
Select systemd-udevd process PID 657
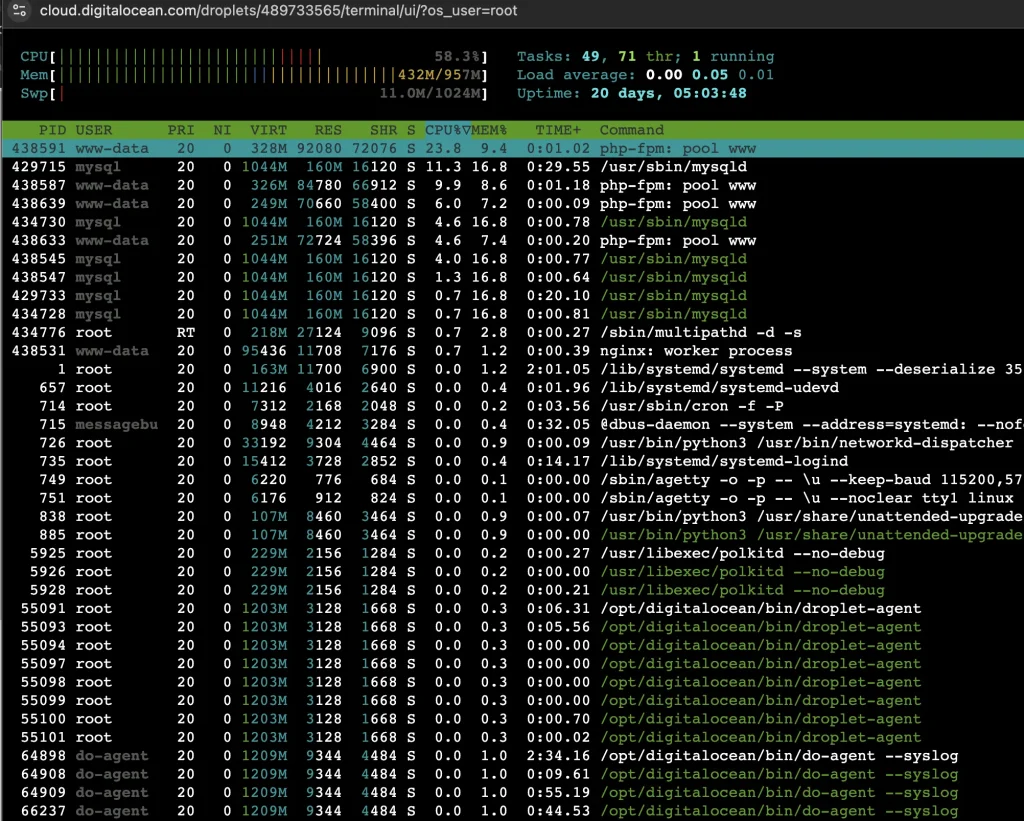512,387
